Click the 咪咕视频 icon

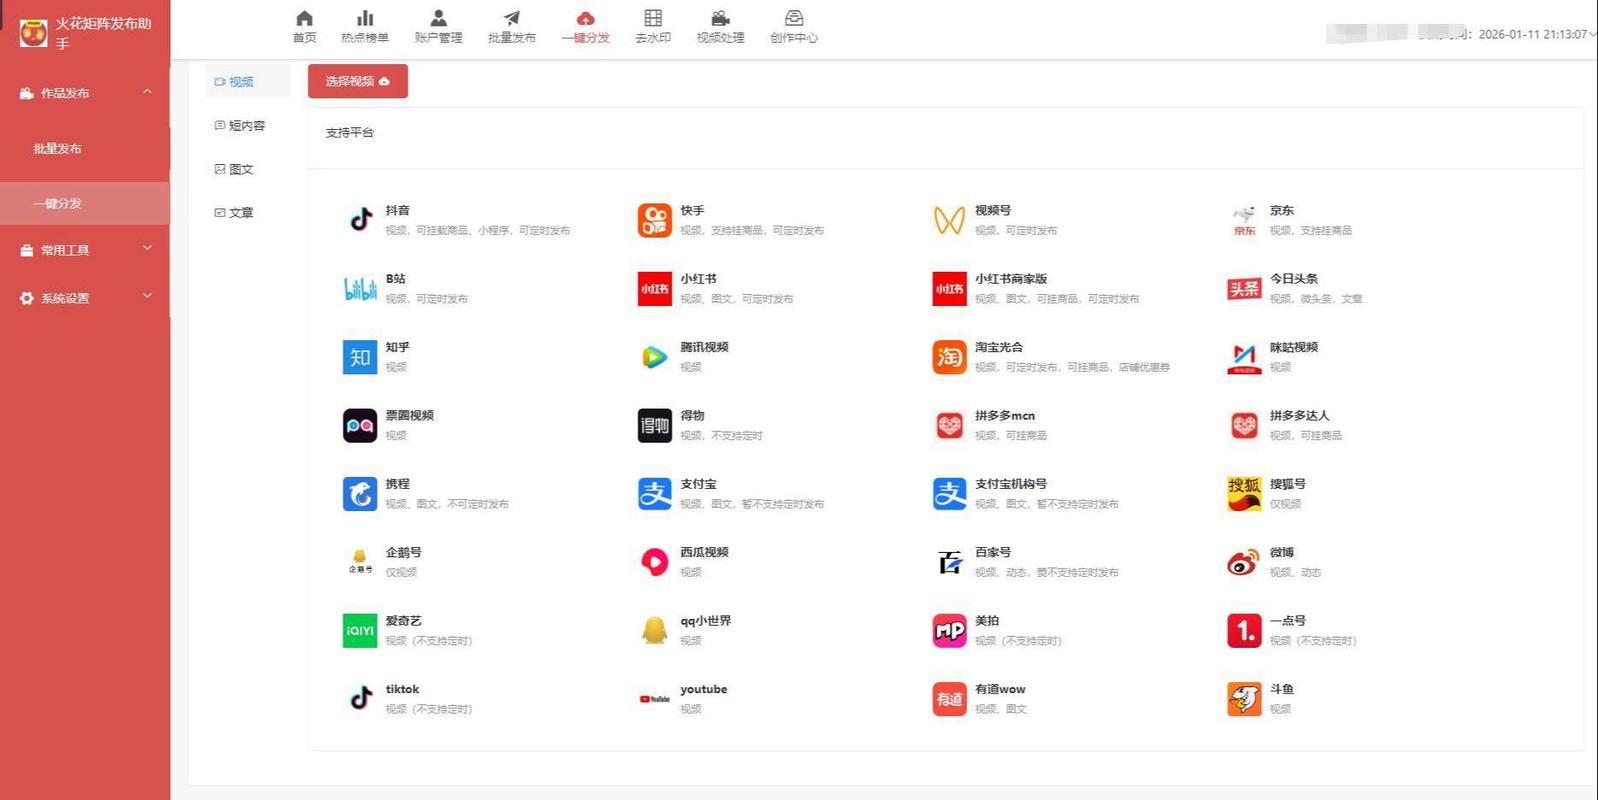pyautogui.click(x=1244, y=358)
